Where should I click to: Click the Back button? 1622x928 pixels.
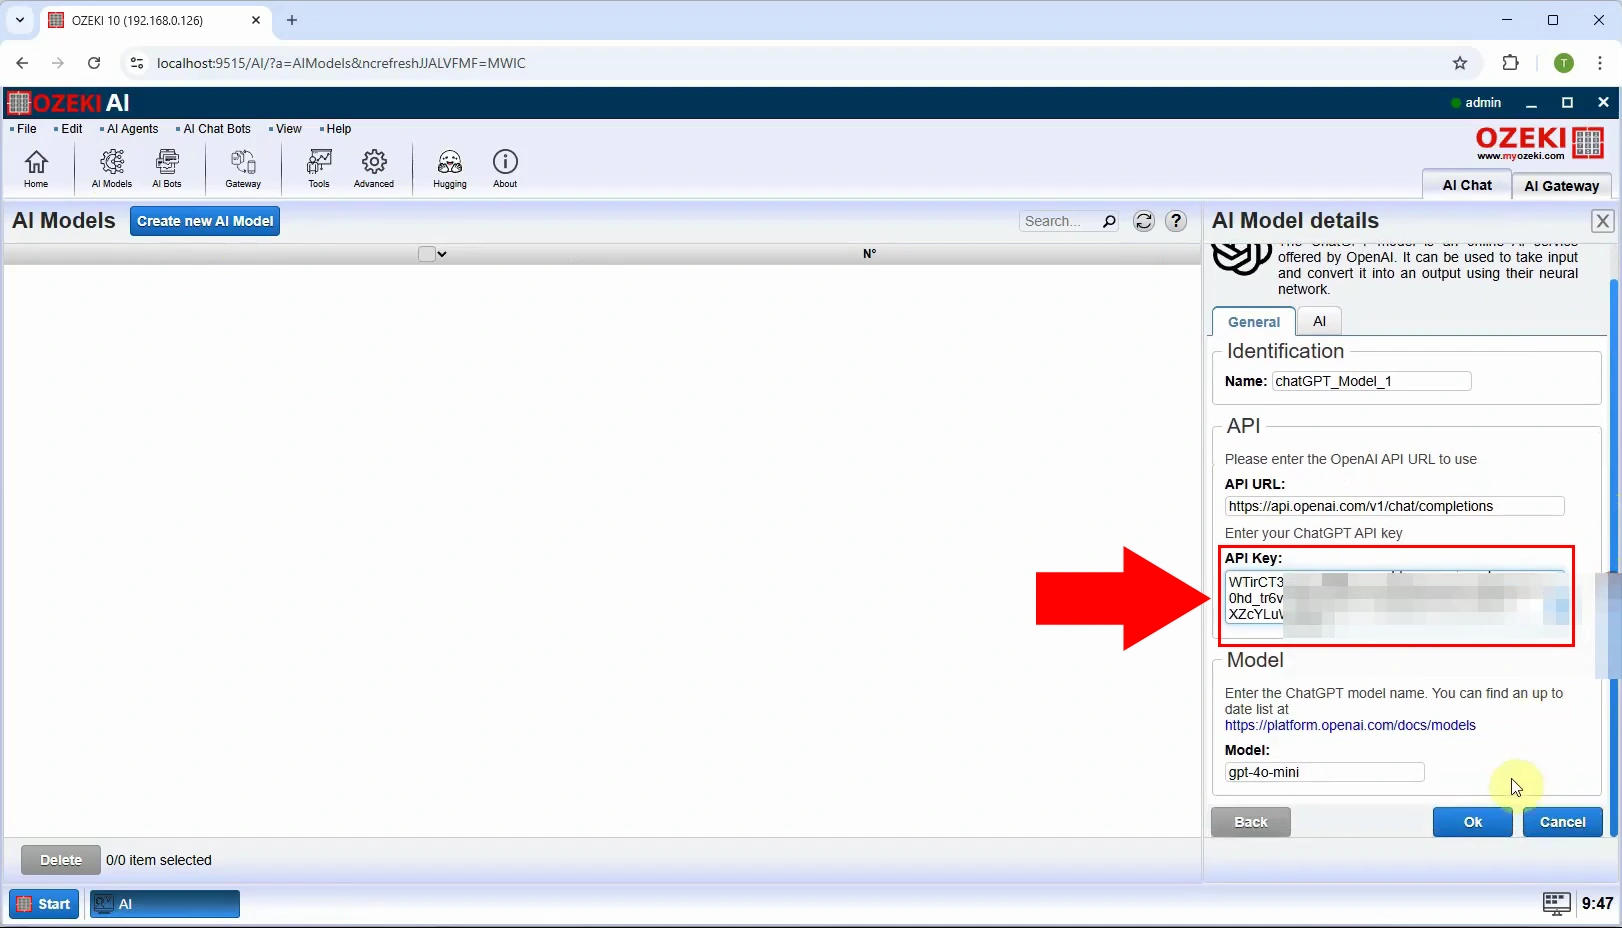point(1250,822)
